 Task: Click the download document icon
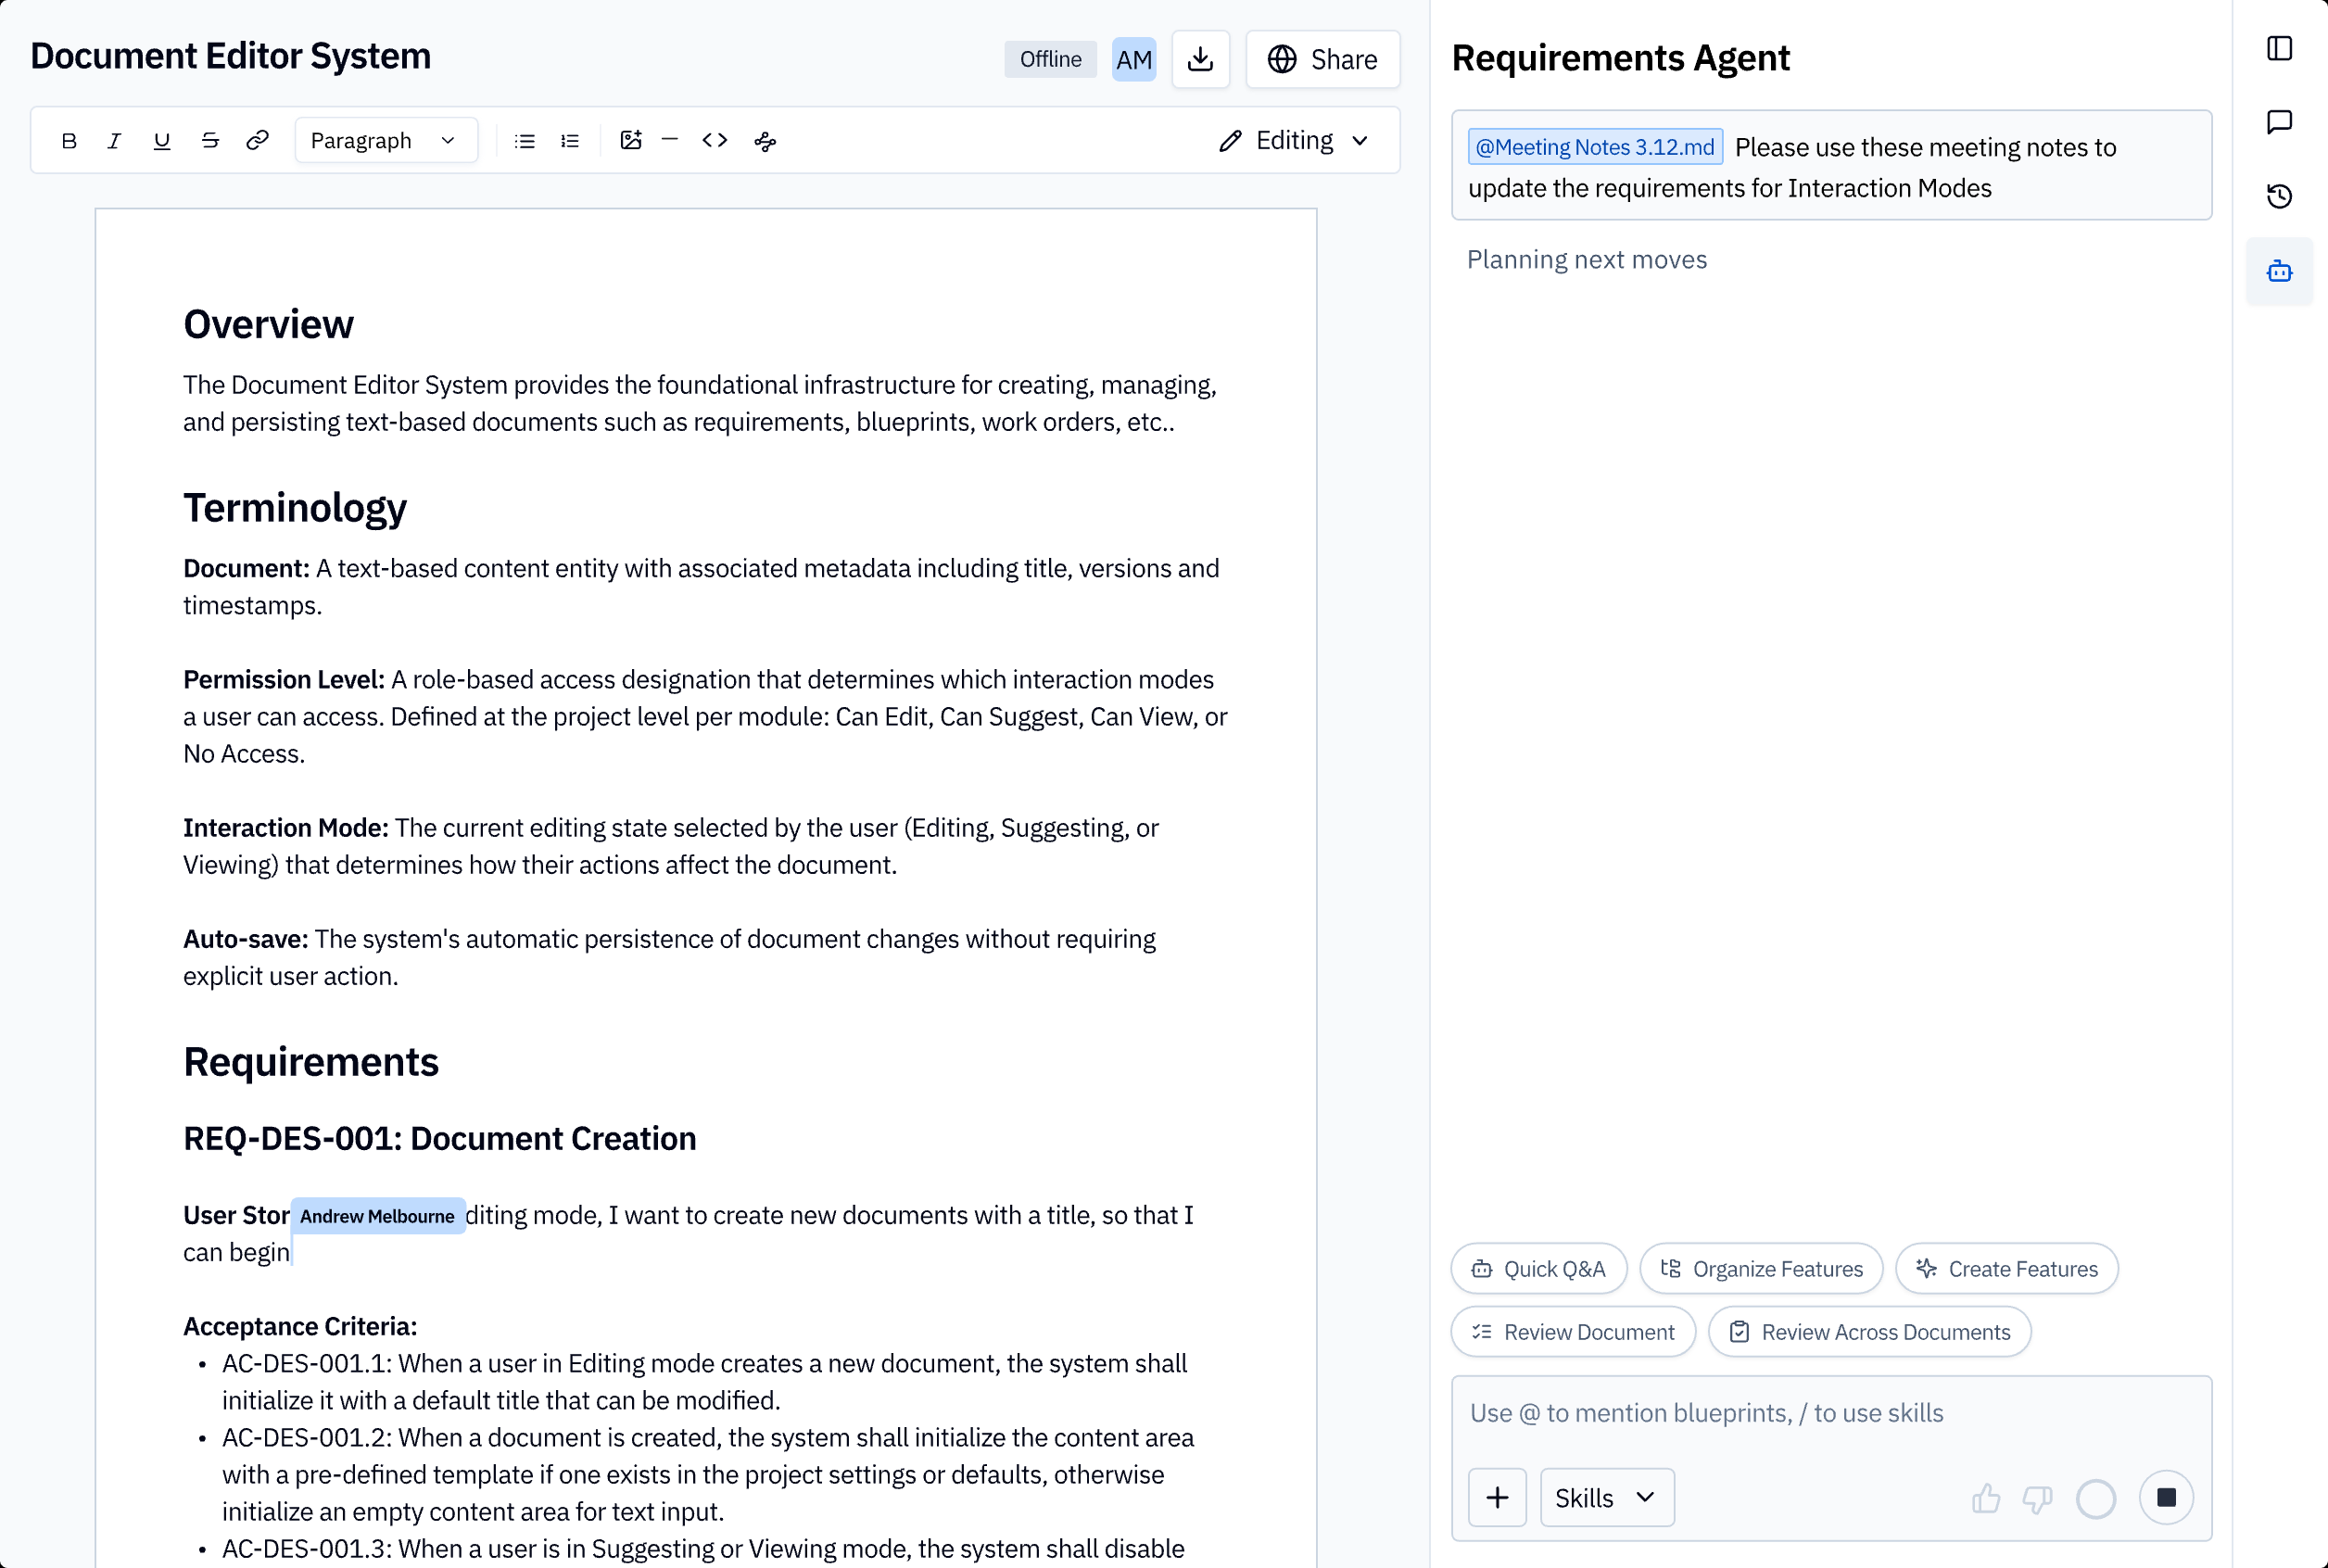coord(1200,60)
